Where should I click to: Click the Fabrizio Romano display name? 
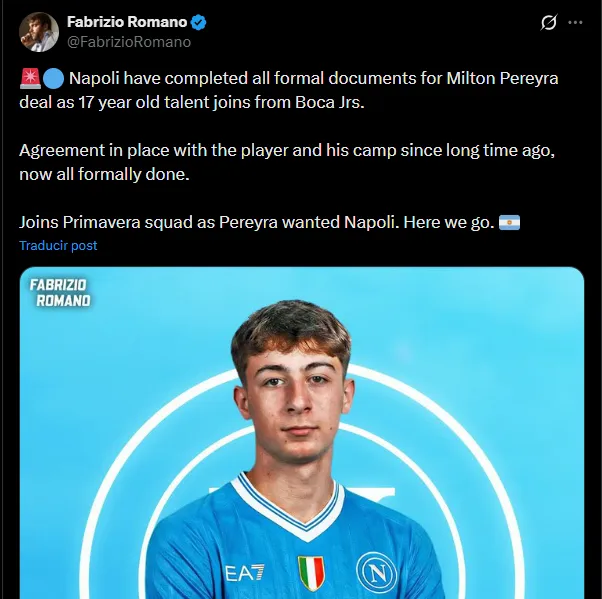pyautogui.click(x=127, y=22)
